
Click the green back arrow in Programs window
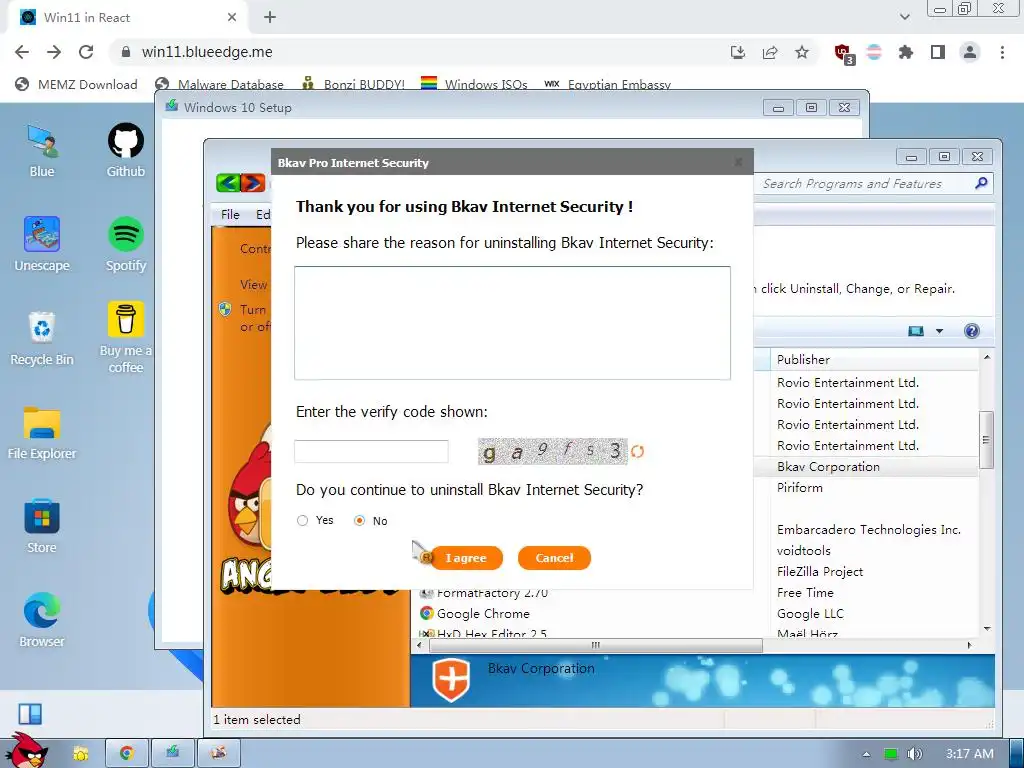(228, 183)
